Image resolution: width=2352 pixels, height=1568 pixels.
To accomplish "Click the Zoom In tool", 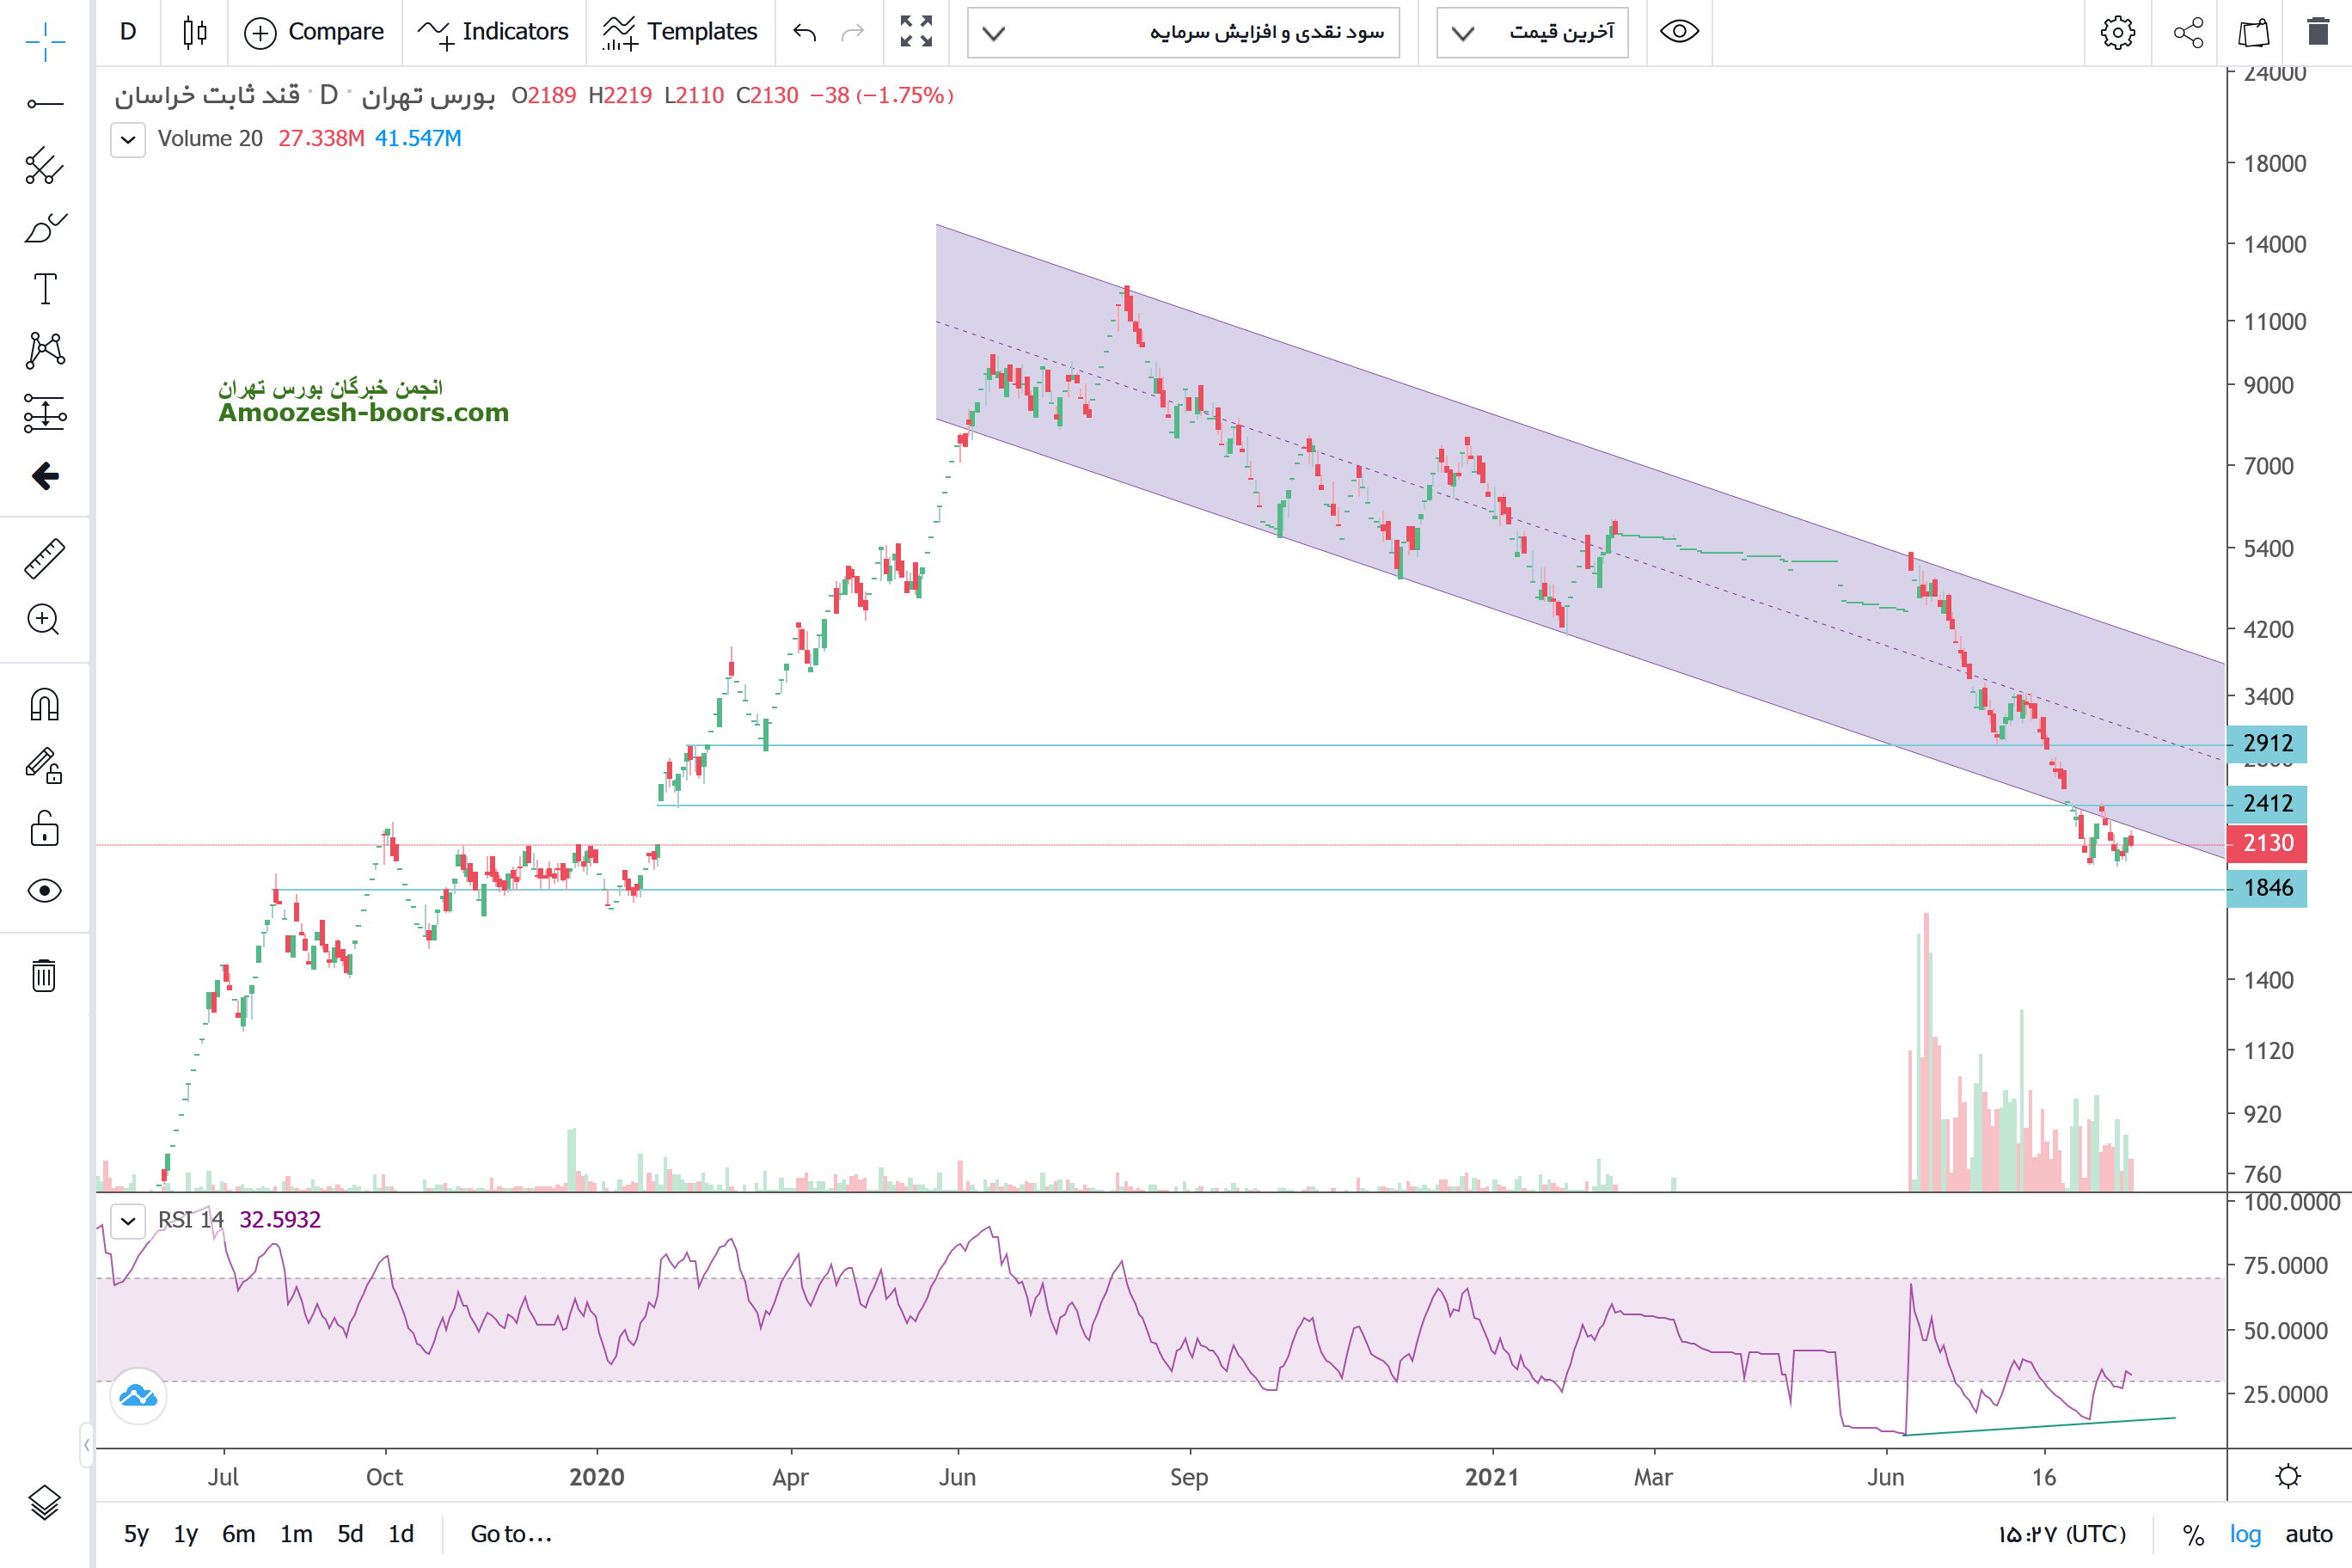I will click(44, 620).
